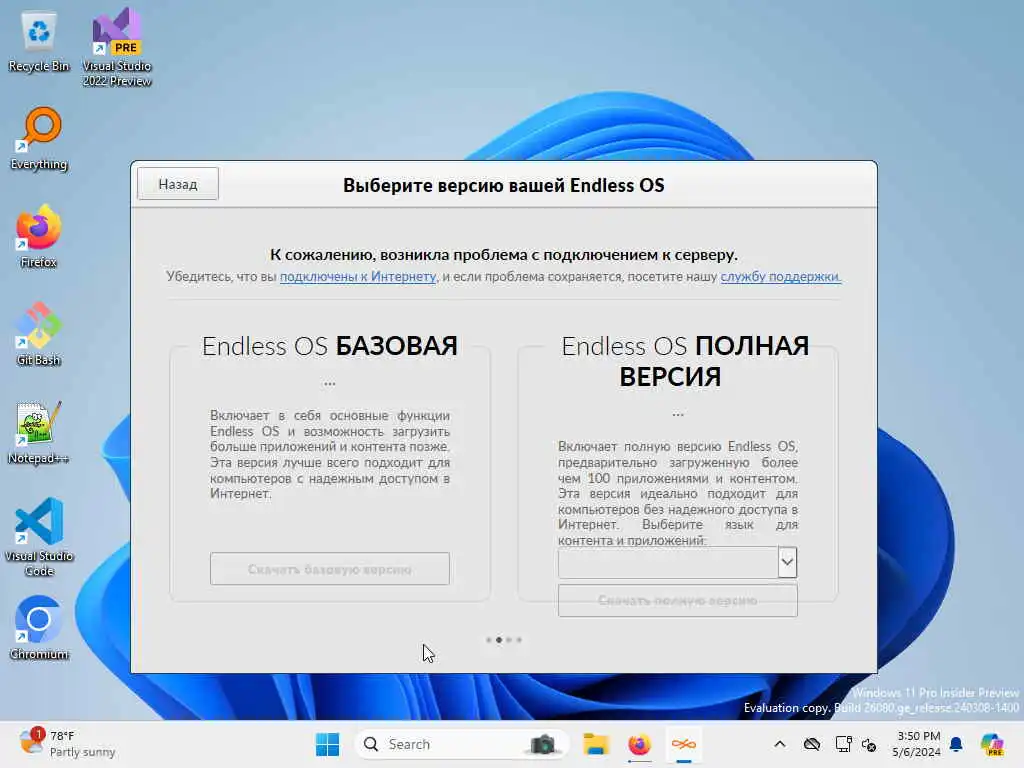1024x768 pixels.
Task: Open Chromium desktop shortcut
Action: point(39,628)
